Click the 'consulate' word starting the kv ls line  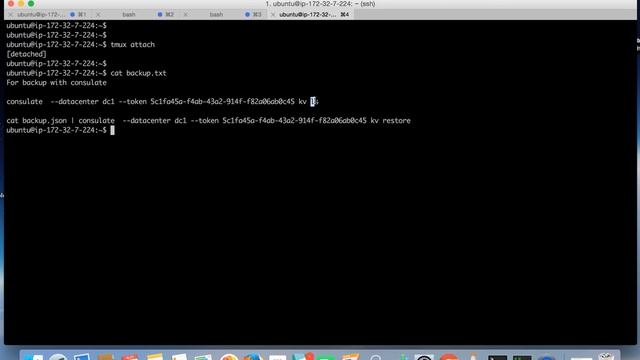(x=24, y=102)
